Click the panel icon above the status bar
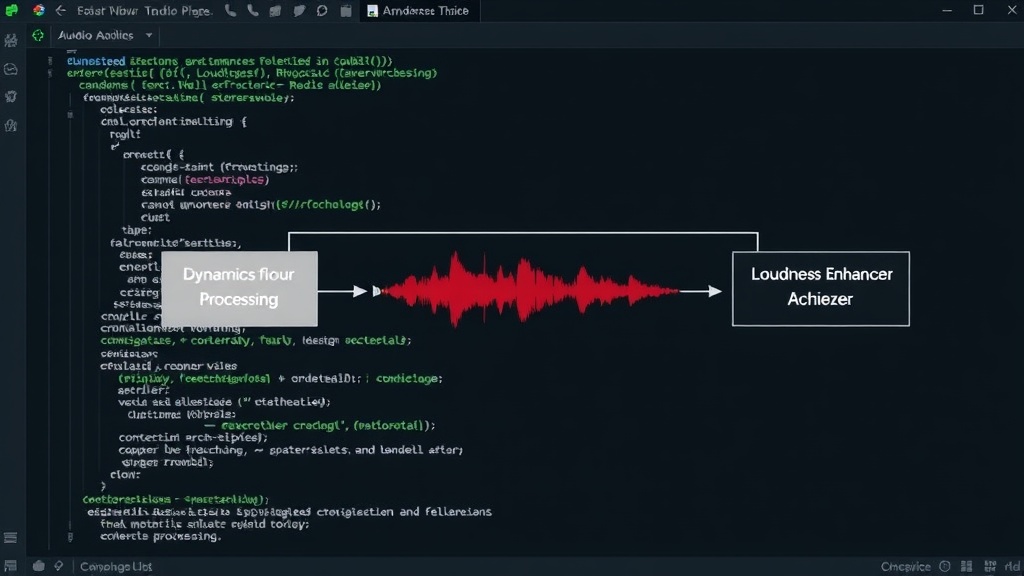This screenshot has height=576, width=1024. (x=10, y=538)
